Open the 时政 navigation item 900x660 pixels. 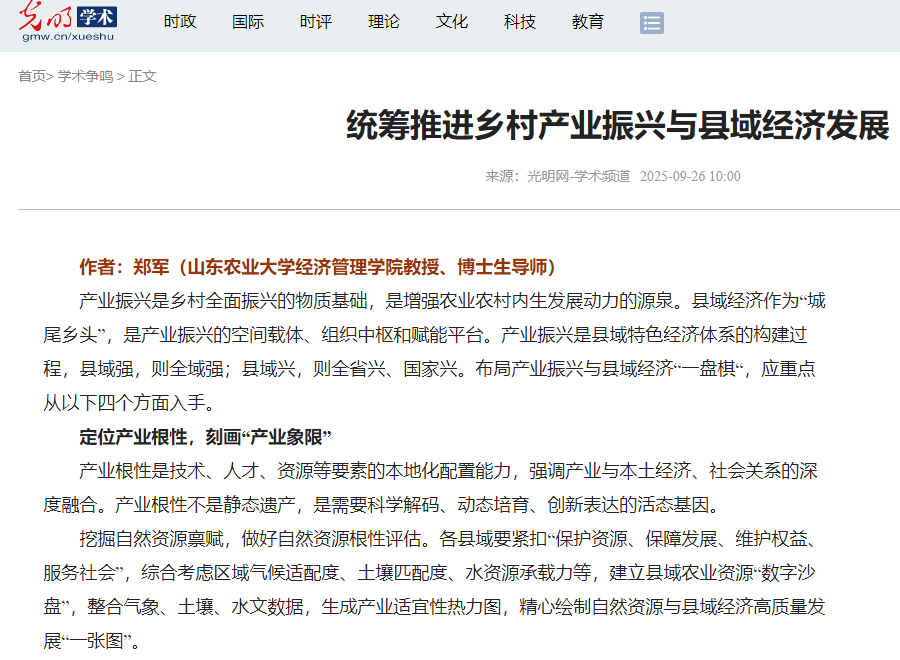click(x=180, y=22)
